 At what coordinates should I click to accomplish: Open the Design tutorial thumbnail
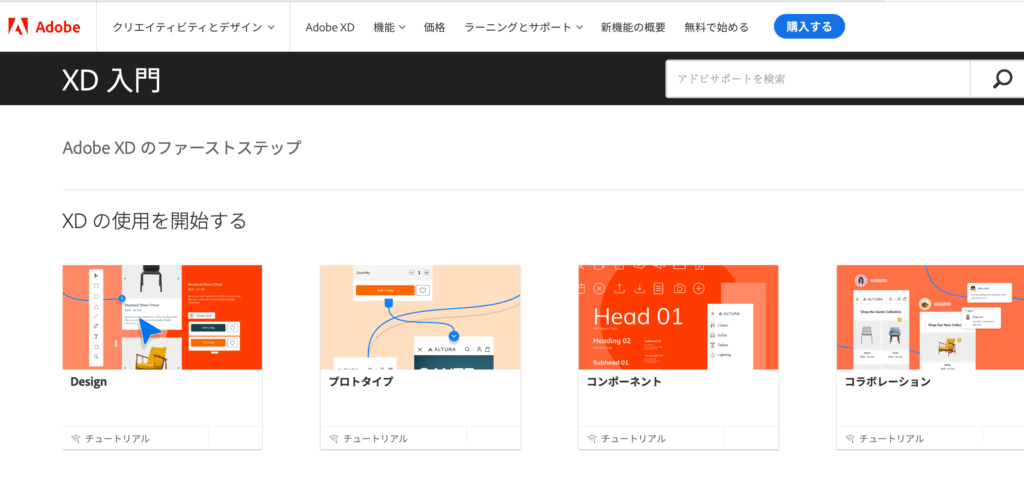[162, 317]
